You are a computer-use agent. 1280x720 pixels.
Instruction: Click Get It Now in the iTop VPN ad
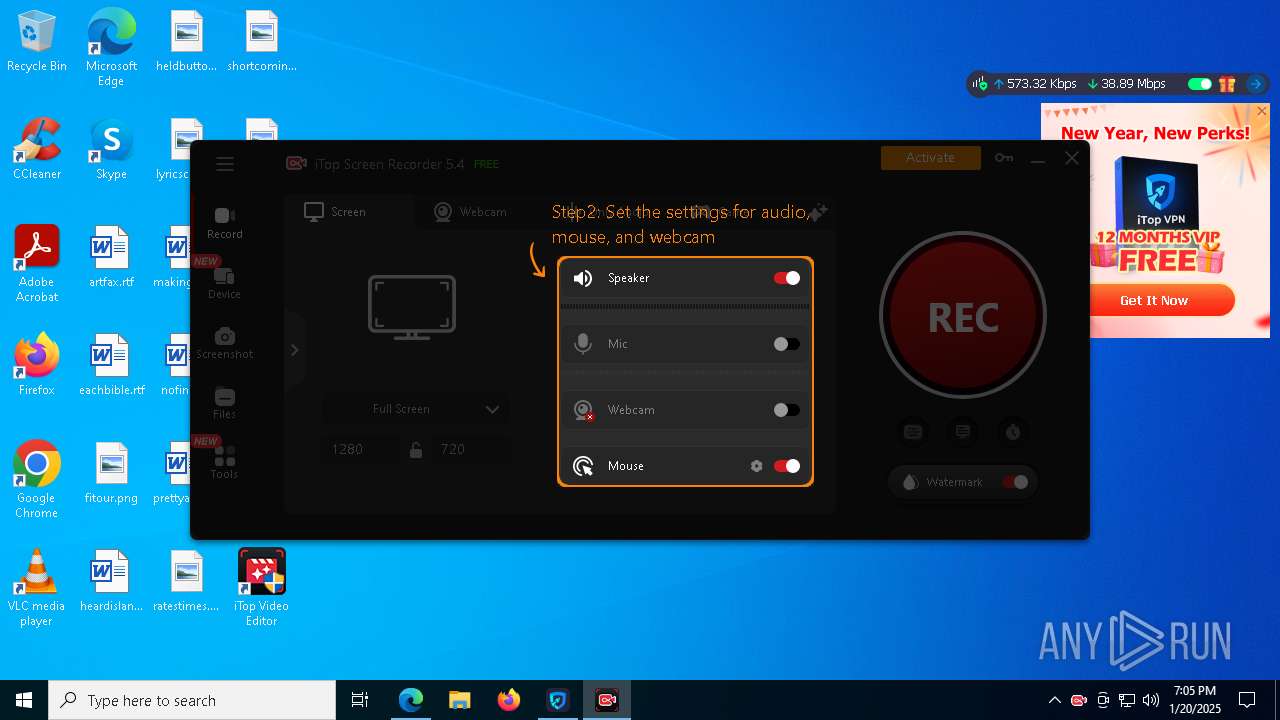pos(1154,300)
